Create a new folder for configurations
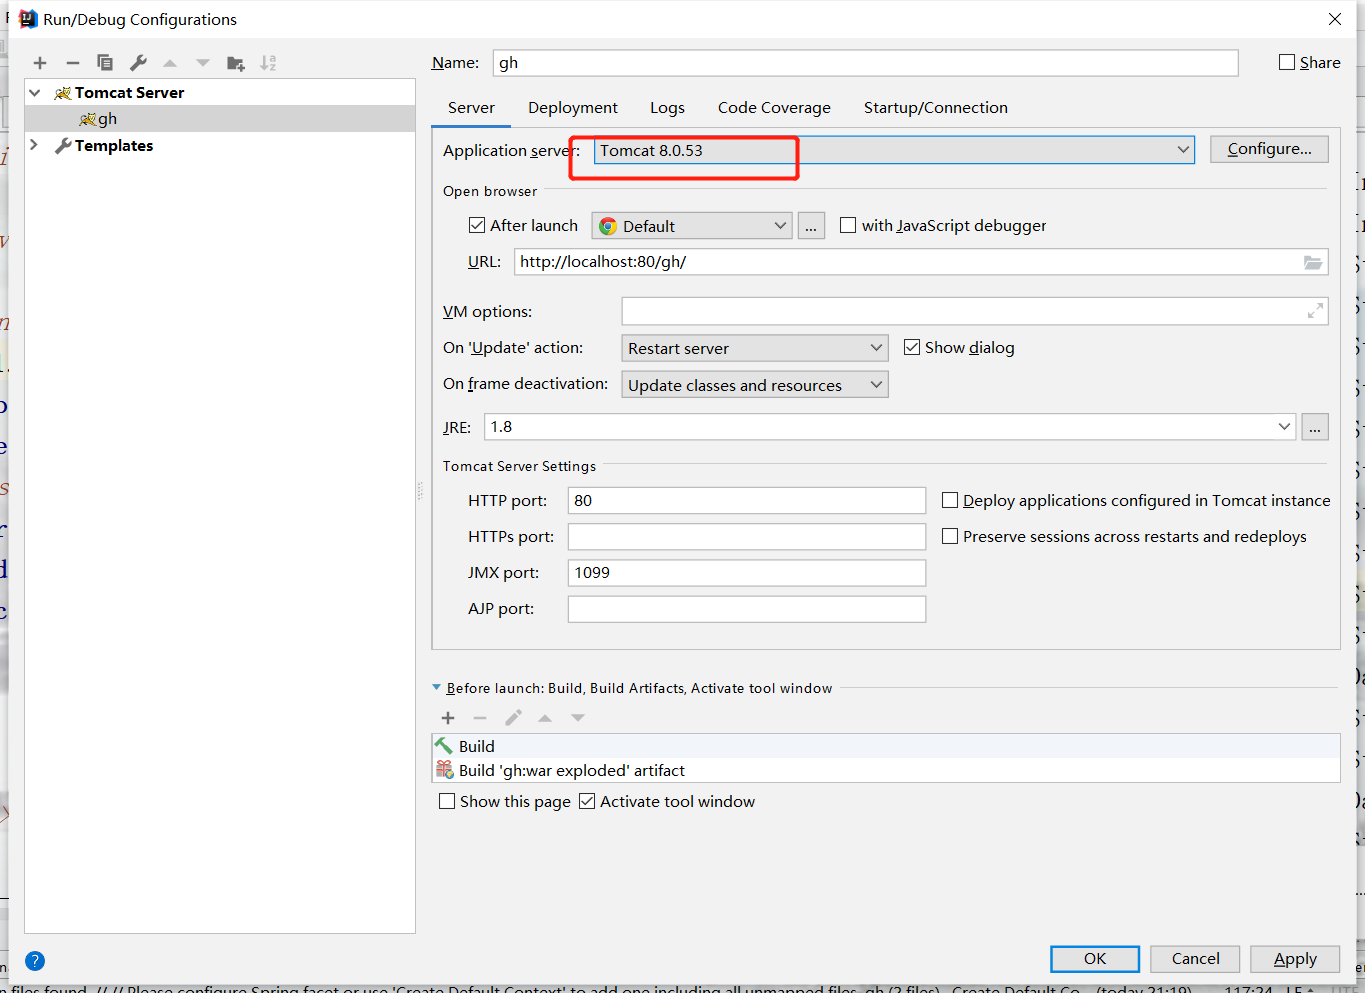This screenshot has width=1365, height=993. click(x=236, y=63)
